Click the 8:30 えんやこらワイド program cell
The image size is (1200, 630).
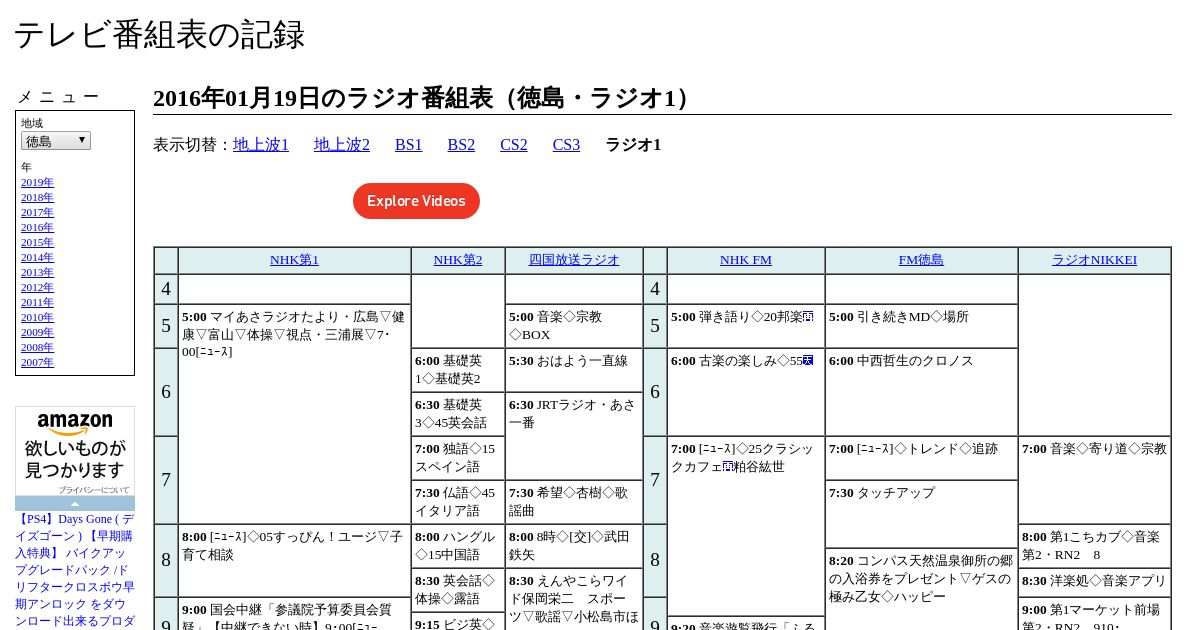coord(574,599)
